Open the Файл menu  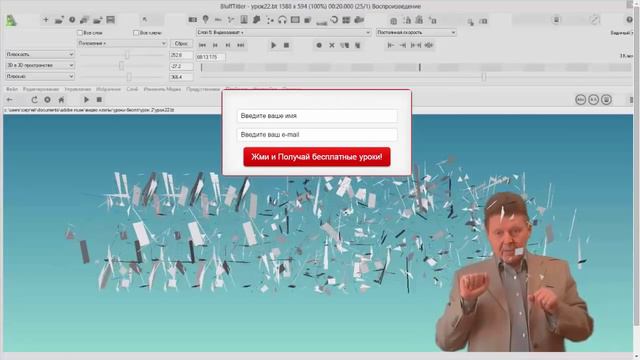pos(12,89)
